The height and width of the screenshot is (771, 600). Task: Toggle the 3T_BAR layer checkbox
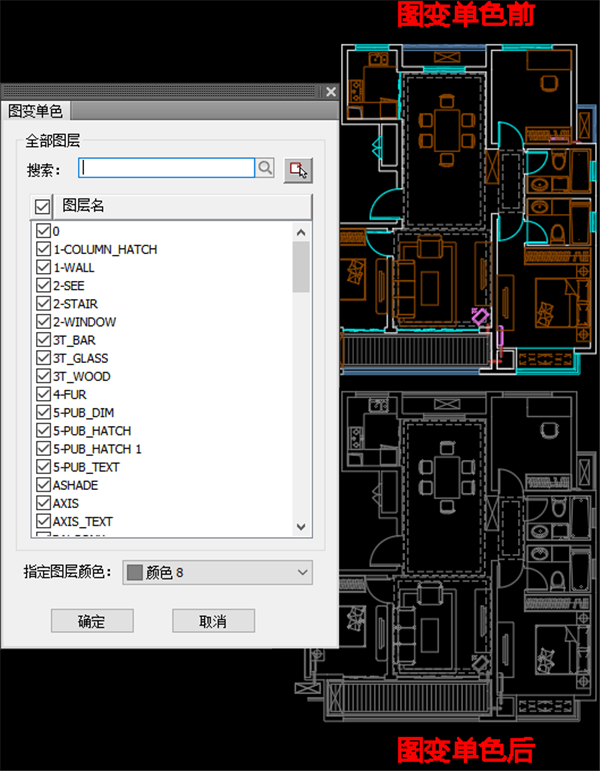tap(43, 340)
